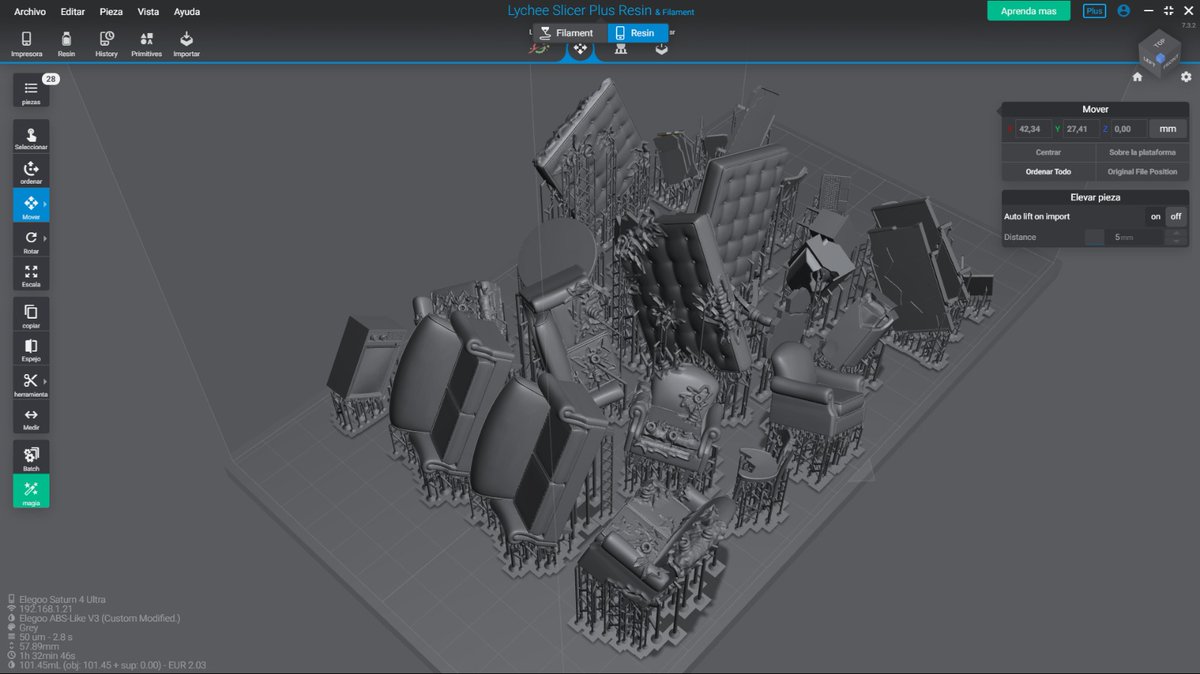The height and width of the screenshot is (674, 1200).
Task: Decrease Distance with the down stepper
Action: [x=1176, y=241]
